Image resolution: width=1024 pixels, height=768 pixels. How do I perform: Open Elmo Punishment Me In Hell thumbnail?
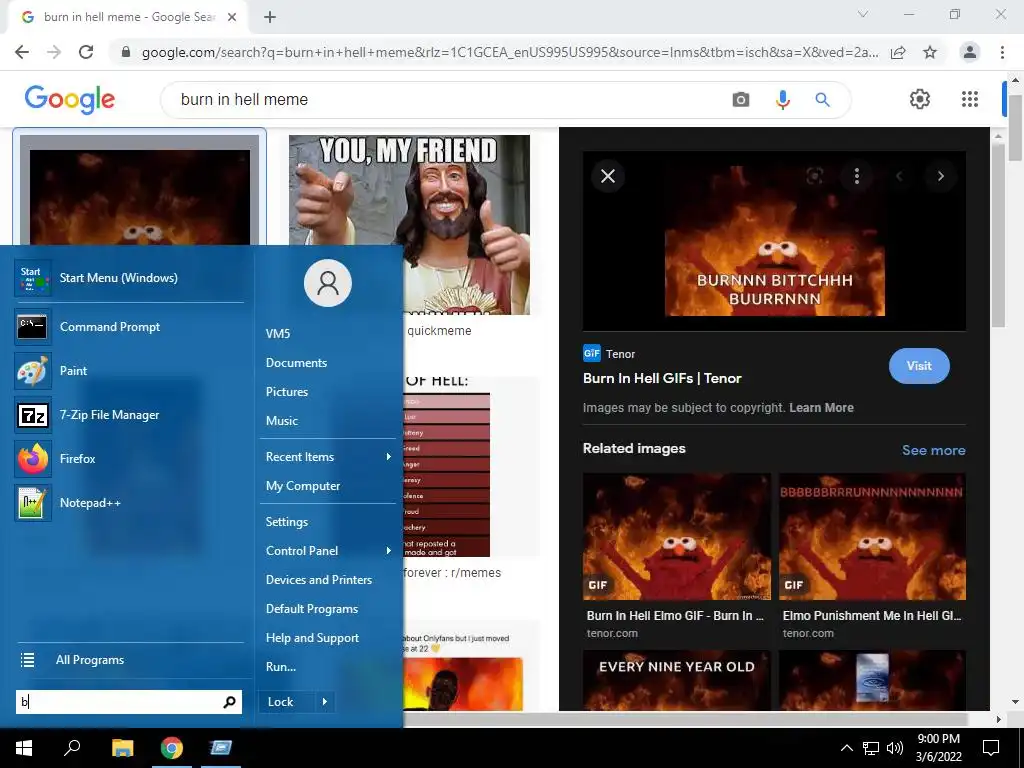tap(872, 536)
